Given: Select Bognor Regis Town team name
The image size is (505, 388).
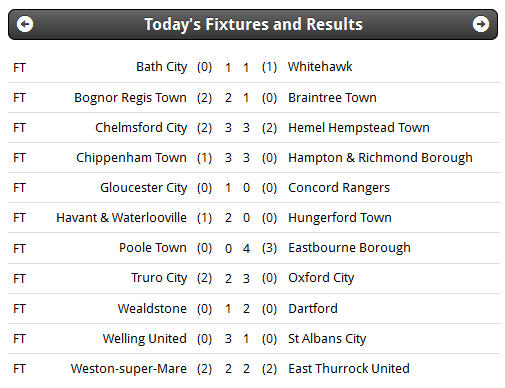Looking at the screenshot, I should coord(130,98).
